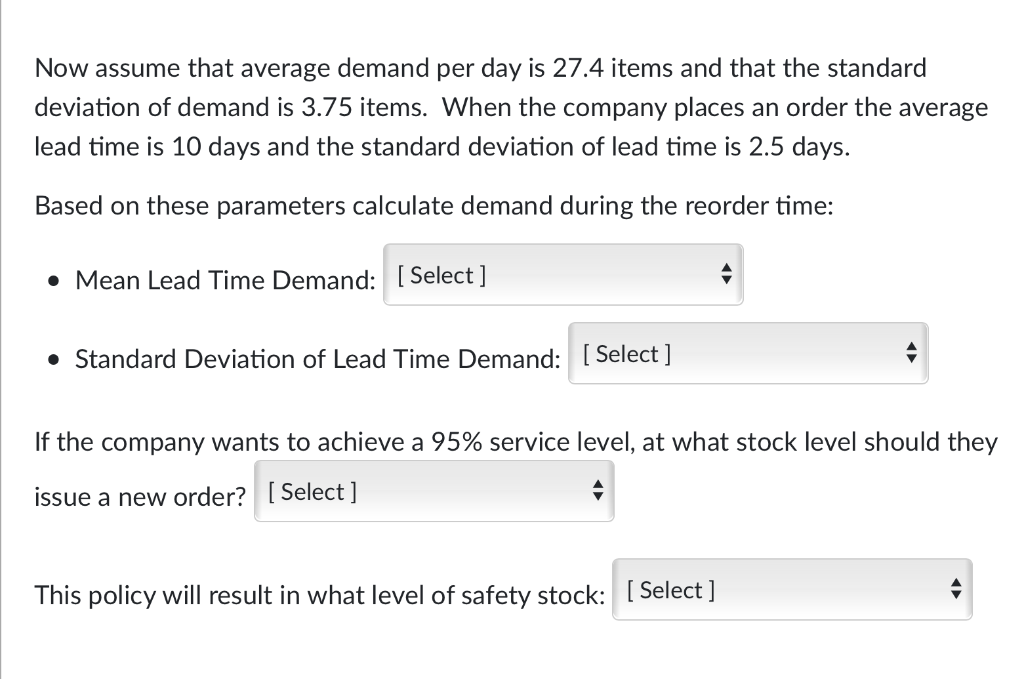
Task: Click the [ Select ] label in reorder question
Action: [310, 491]
